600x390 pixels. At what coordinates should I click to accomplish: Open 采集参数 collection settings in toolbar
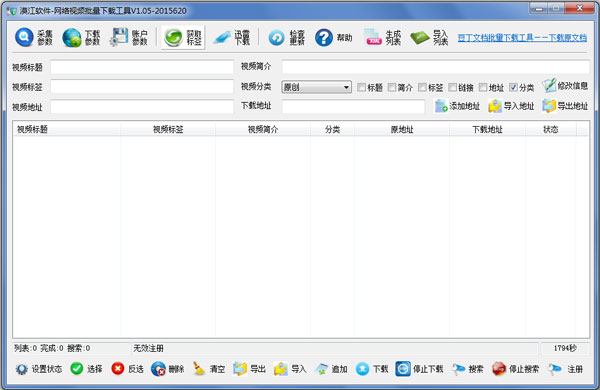point(34,38)
